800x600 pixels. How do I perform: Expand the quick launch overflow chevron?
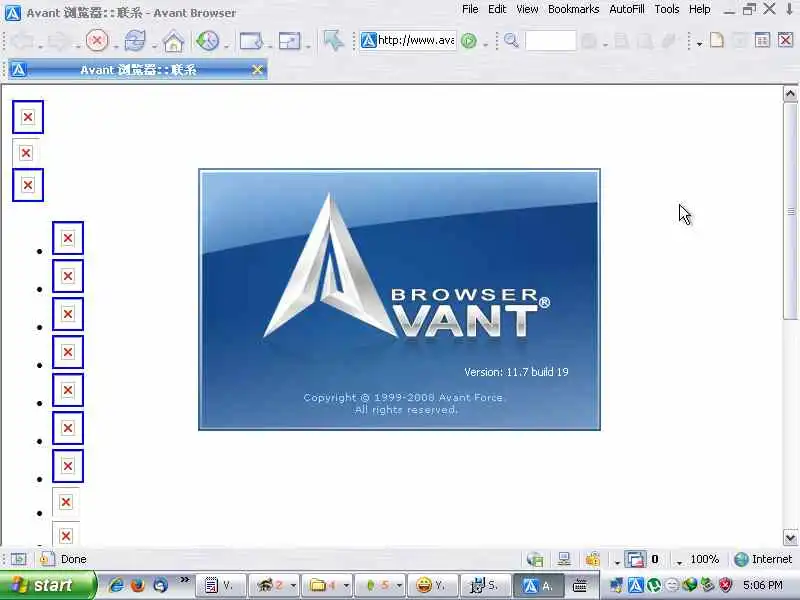[184, 580]
